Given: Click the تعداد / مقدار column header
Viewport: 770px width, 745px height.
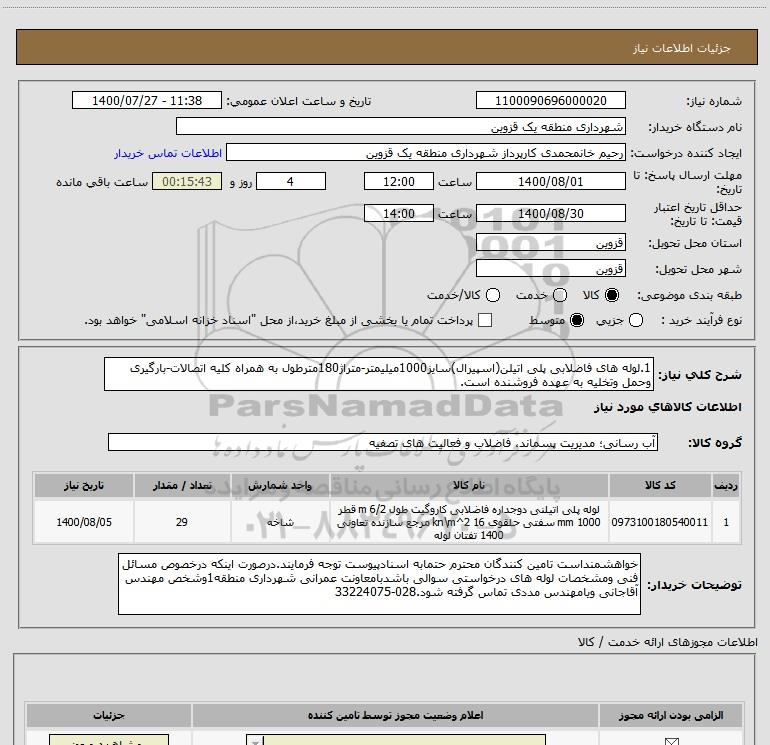Looking at the screenshot, I should click(x=182, y=485).
